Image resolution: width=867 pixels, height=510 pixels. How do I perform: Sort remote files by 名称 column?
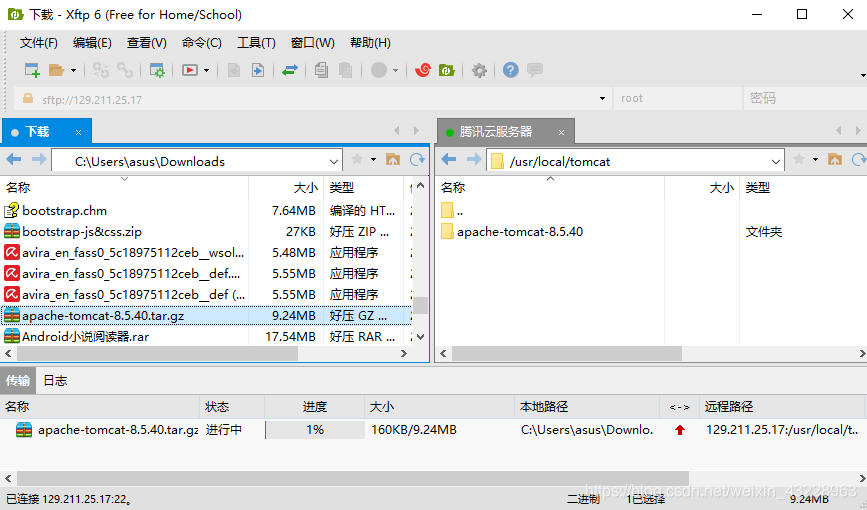coord(550,188)
